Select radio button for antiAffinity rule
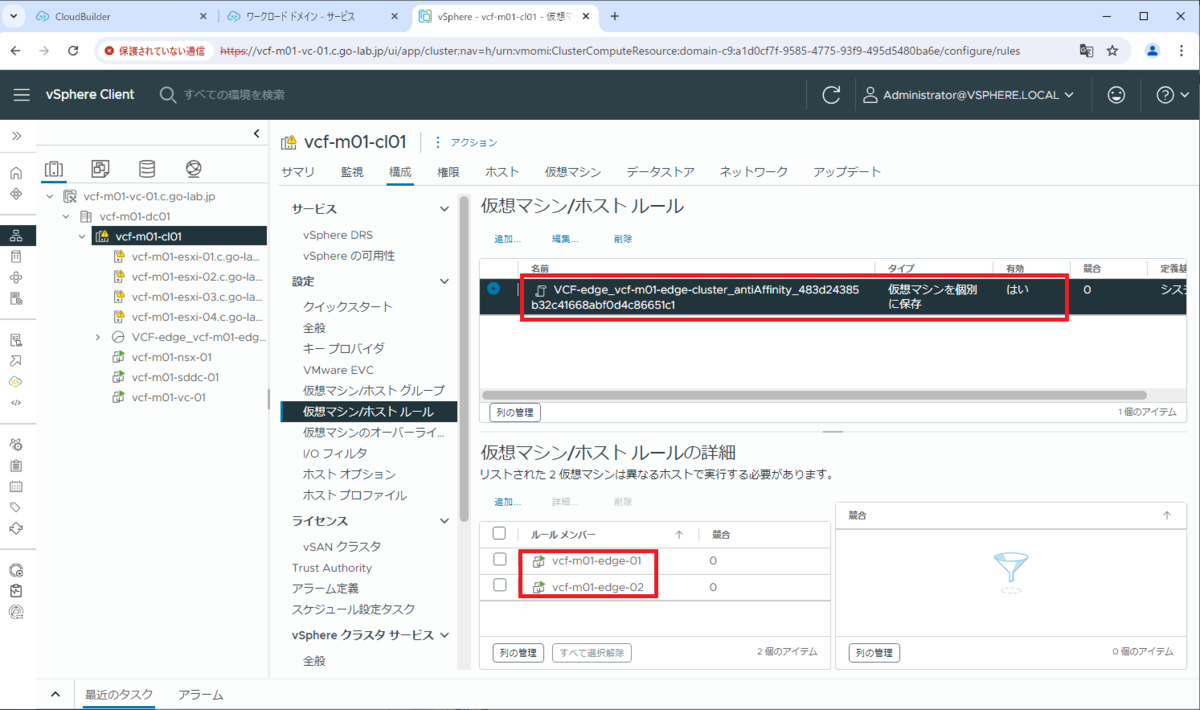This screenshot has width=1200, height=710. pos(494,289)
